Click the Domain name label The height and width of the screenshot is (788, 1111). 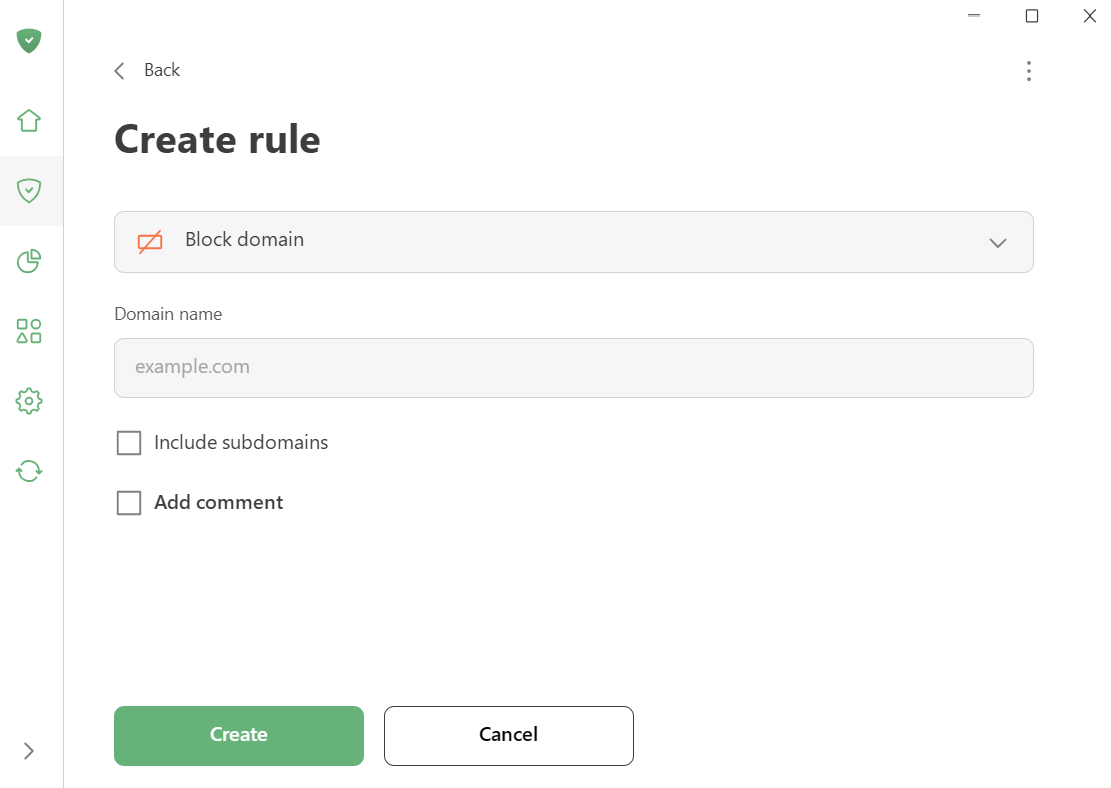168,313
